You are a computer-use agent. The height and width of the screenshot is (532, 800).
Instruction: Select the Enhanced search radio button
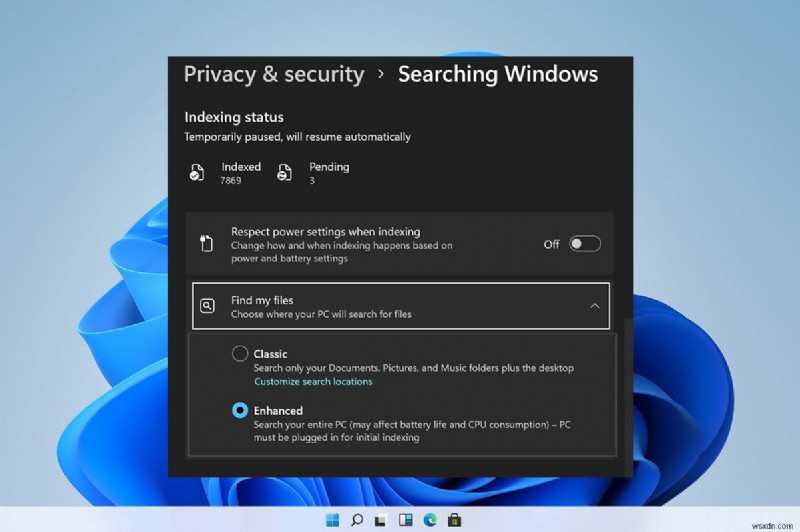(240, 410)
